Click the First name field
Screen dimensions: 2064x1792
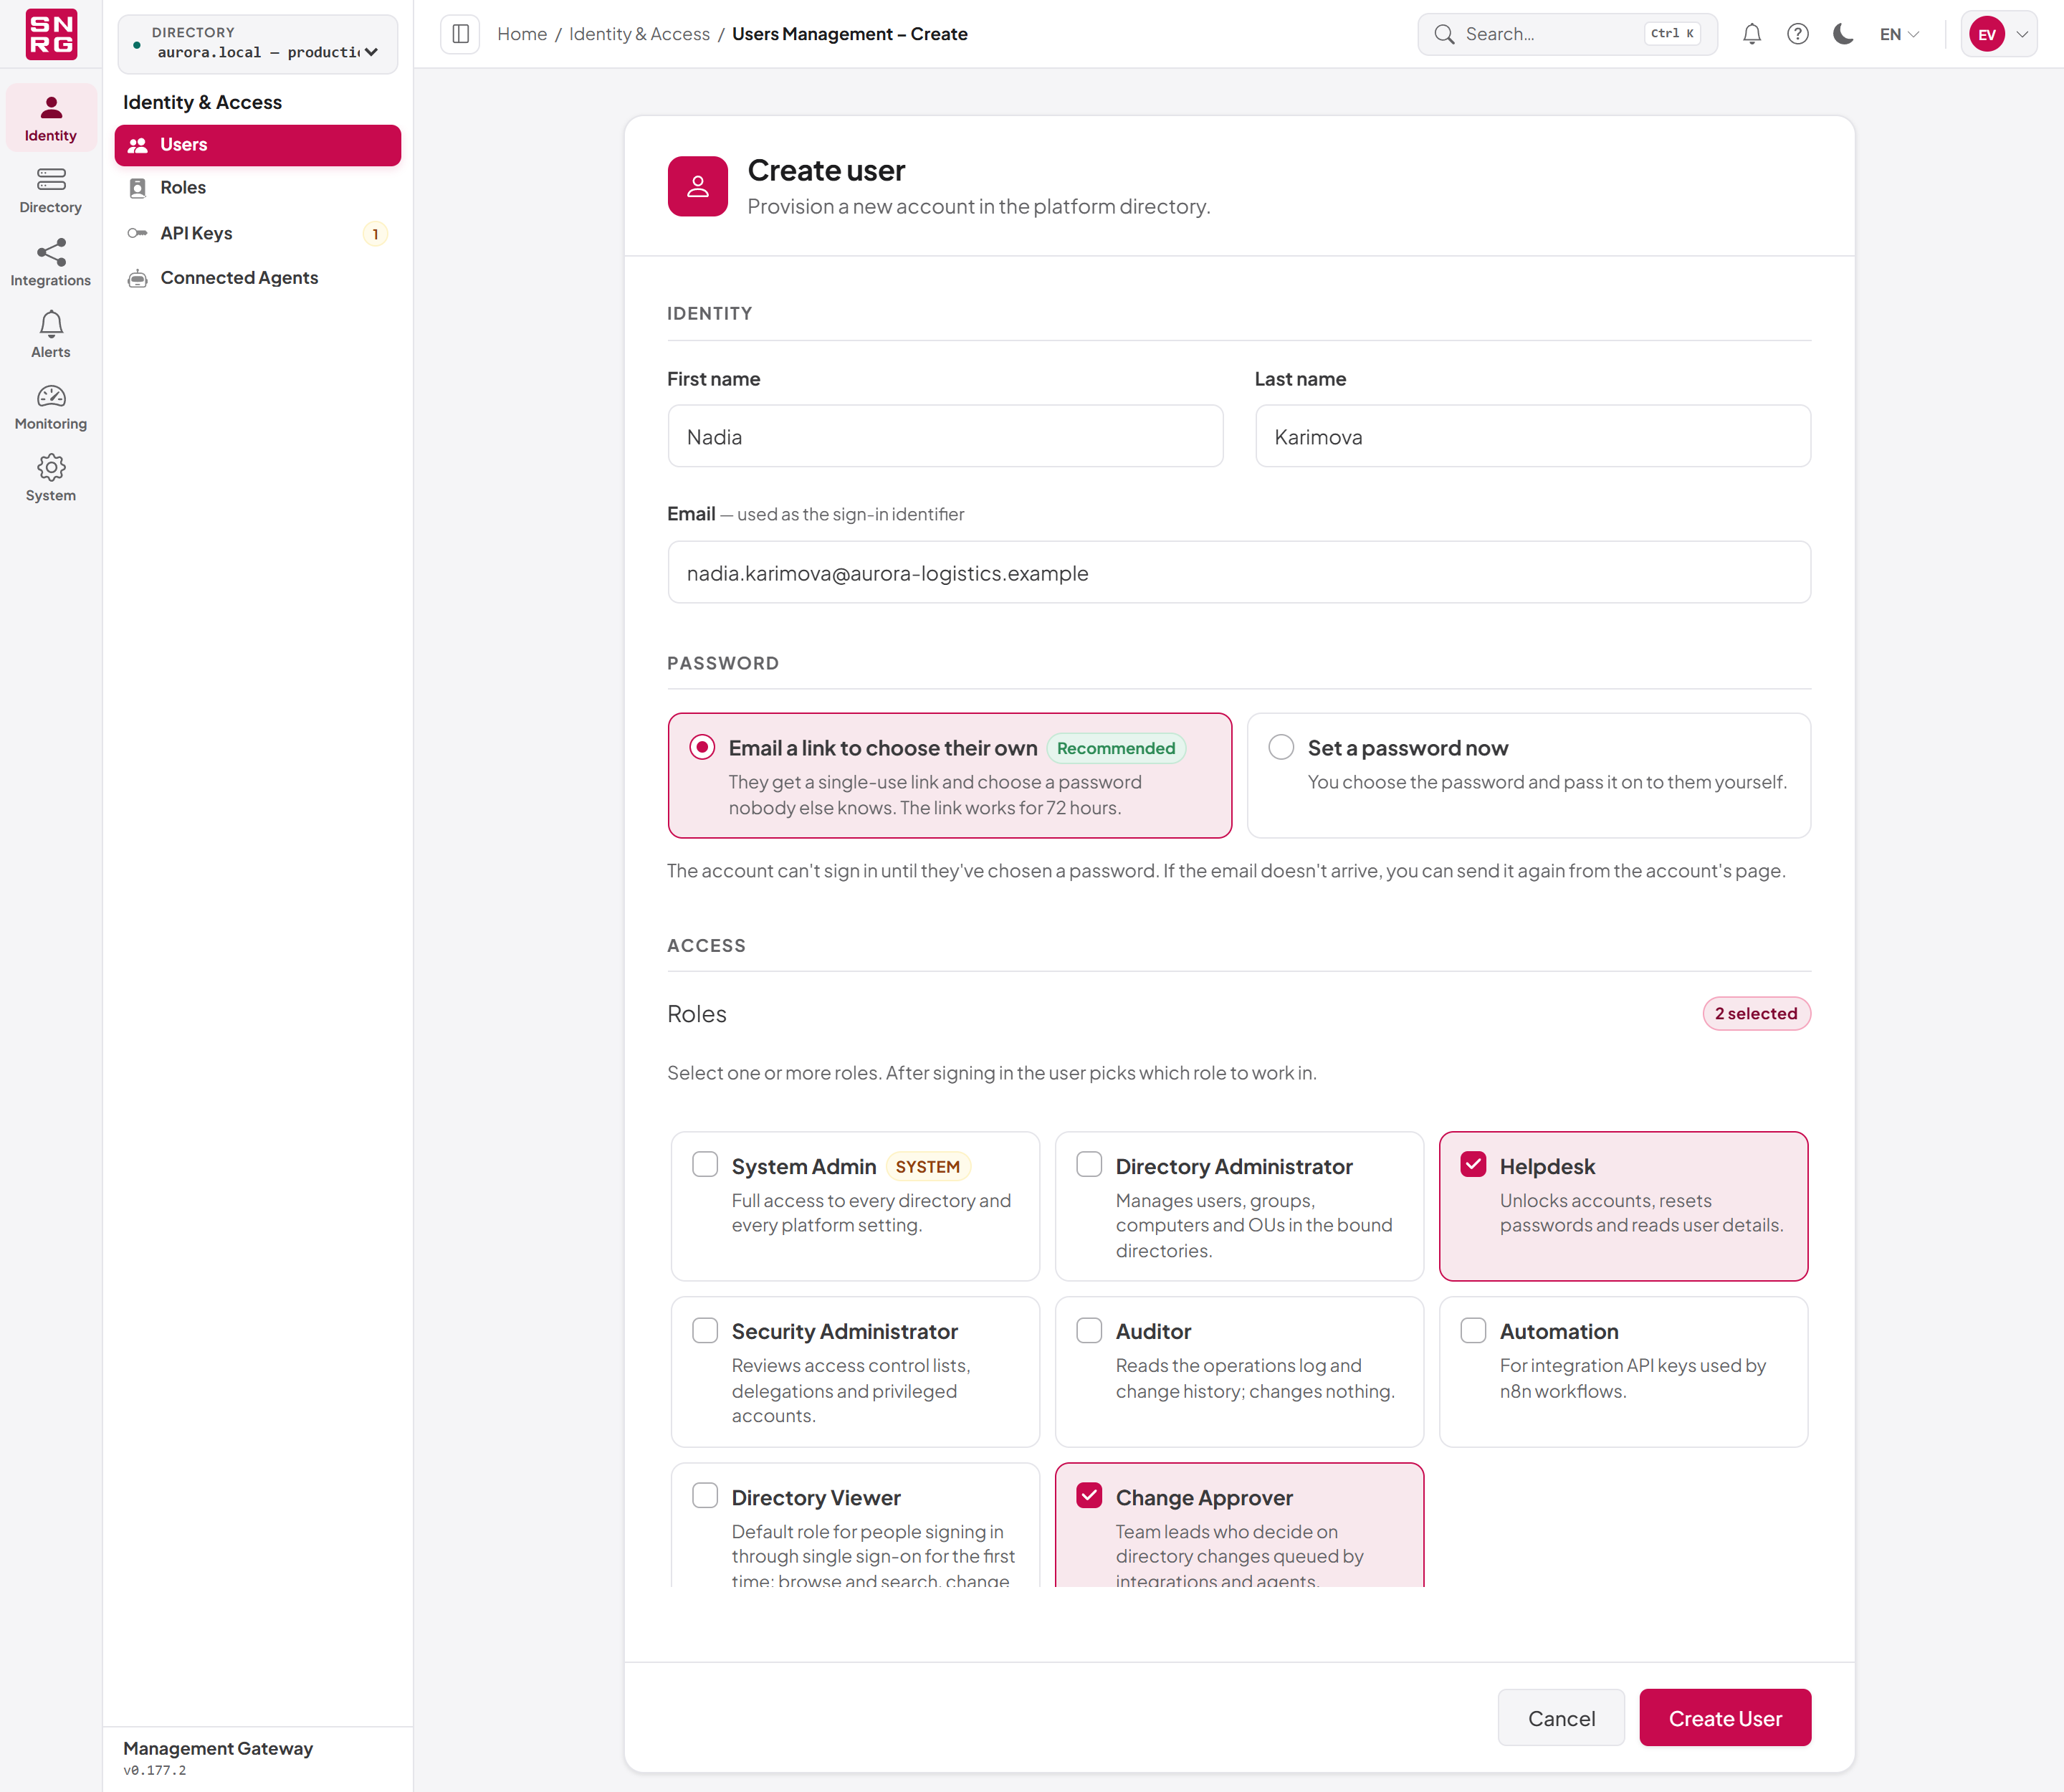pyautogui.click(x=945, y=436)
